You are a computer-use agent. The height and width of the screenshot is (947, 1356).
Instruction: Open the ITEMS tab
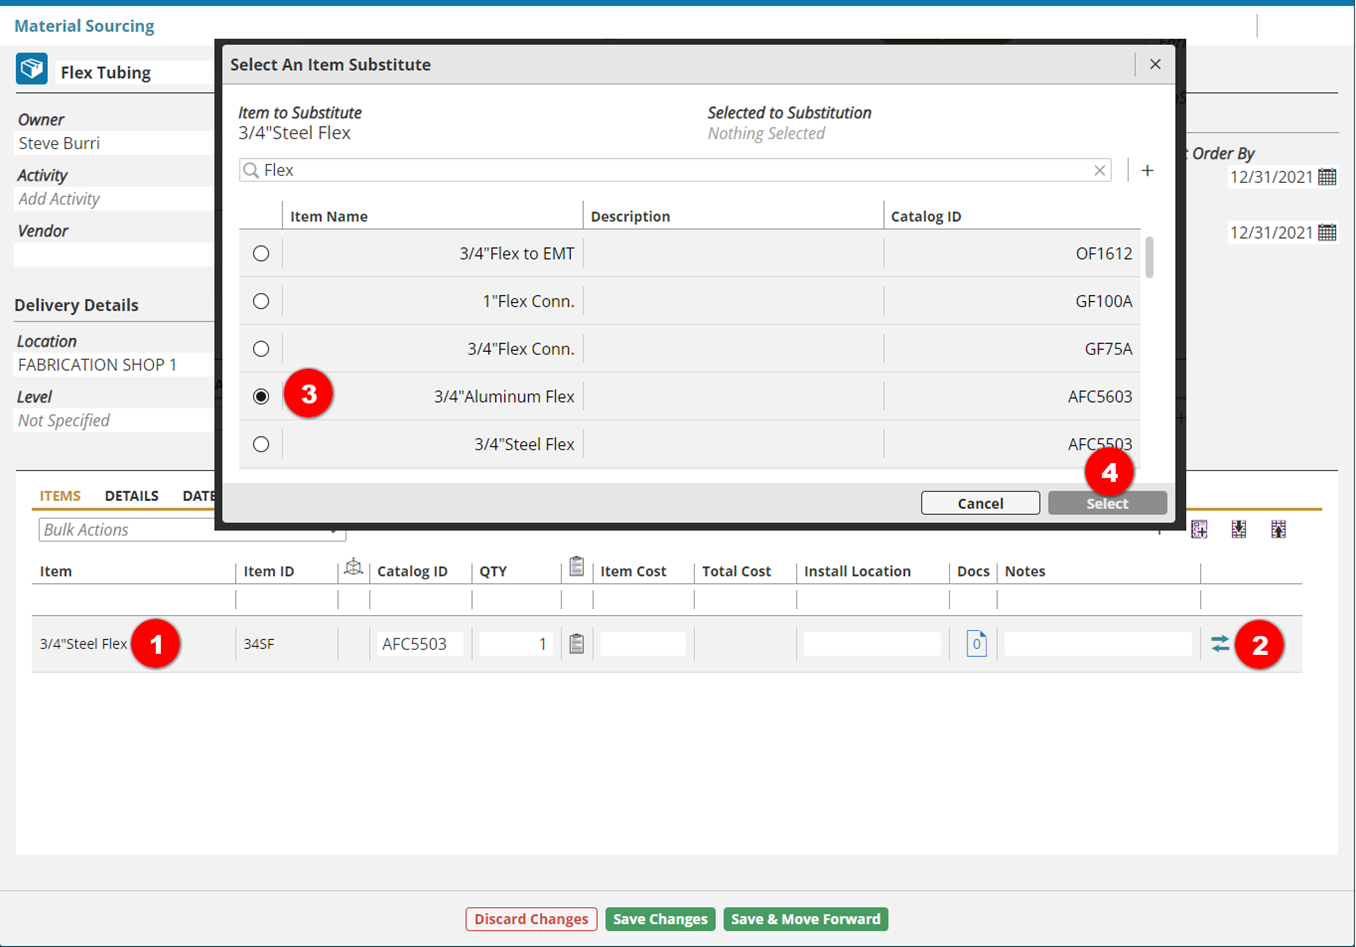pyautogui.click(x=60, y=496)
